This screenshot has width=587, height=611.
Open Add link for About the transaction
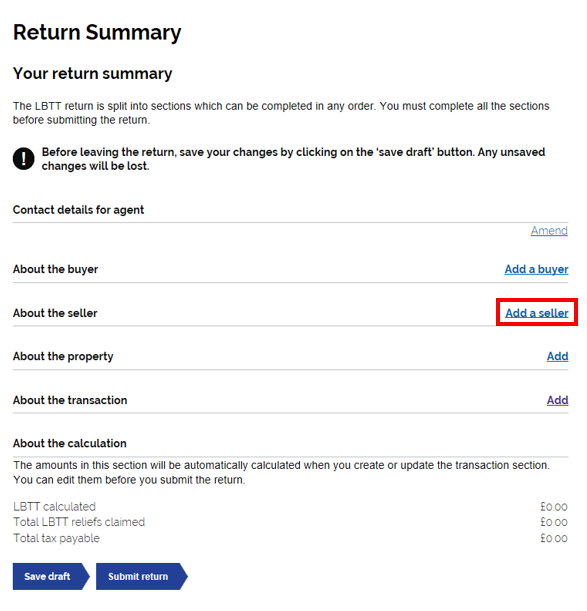point(557,400)
